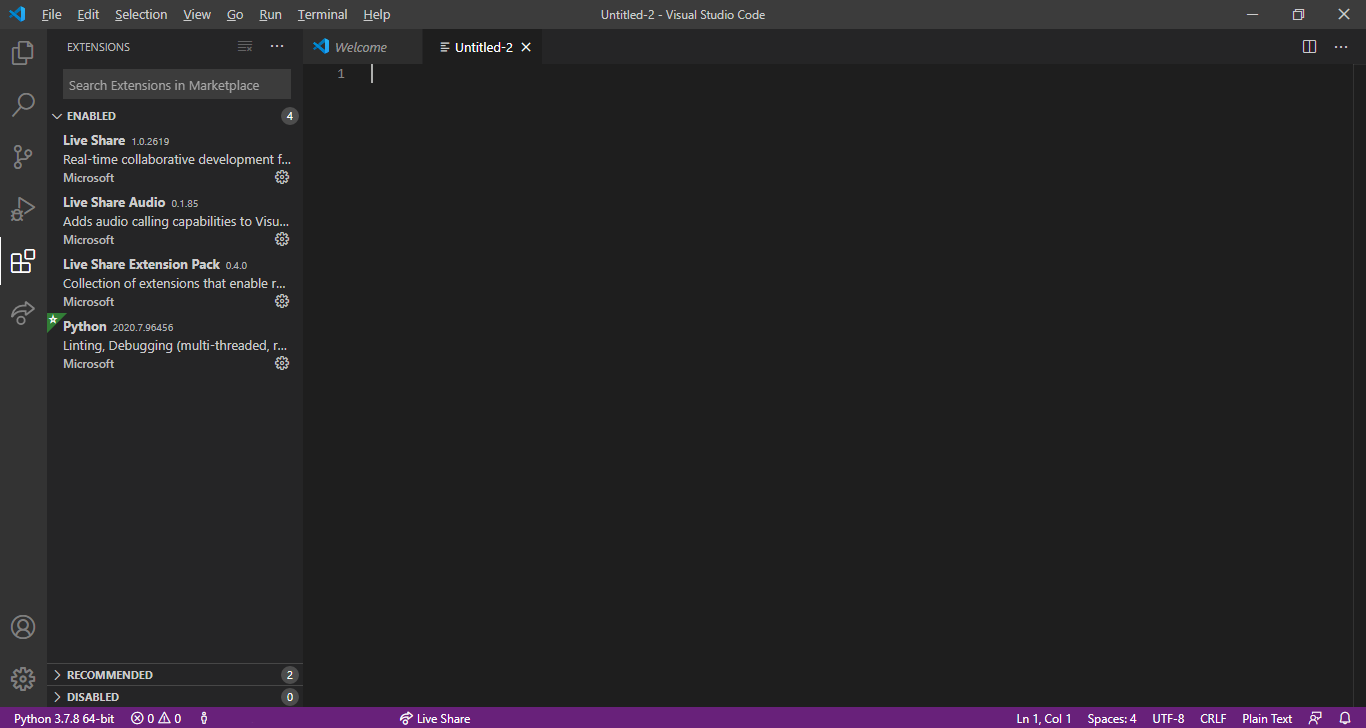Change Spaces: 4 indentation setting
Image resolution: width=1366 pixels, height=728 pixels.
pyautogui.click(x=1112, y=718)
